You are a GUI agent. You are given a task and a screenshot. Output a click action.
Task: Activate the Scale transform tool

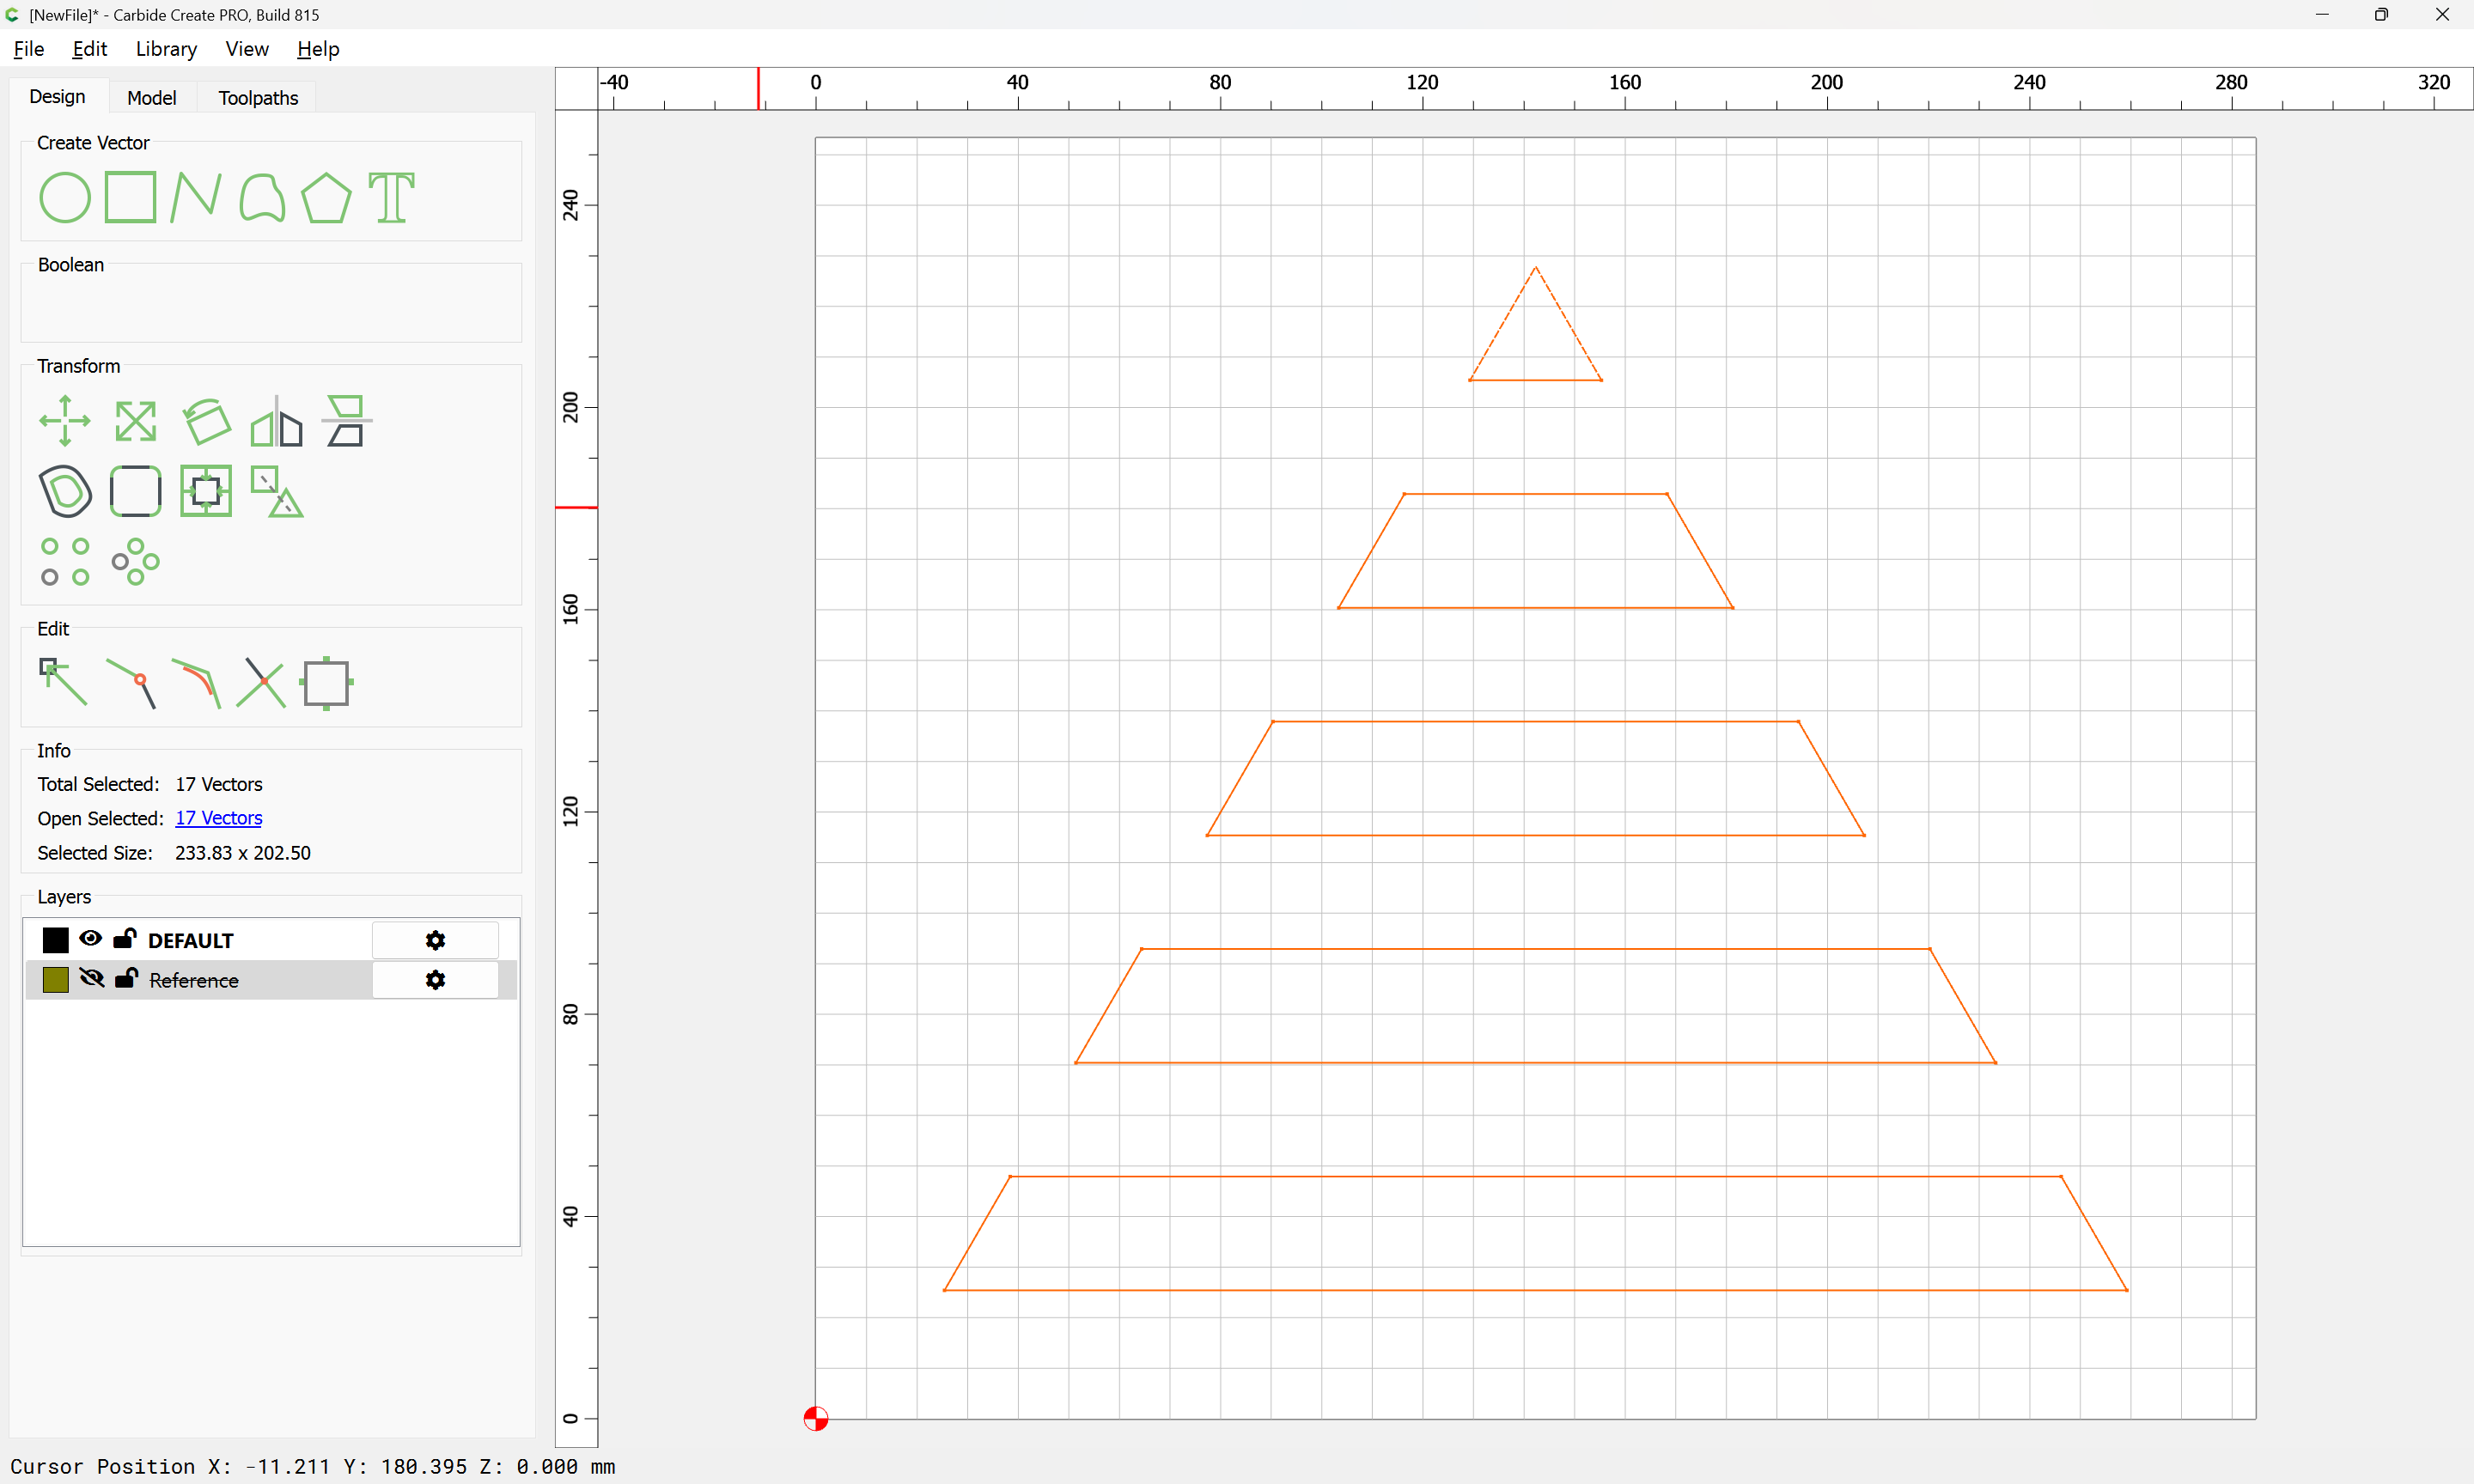click(136, 421)
